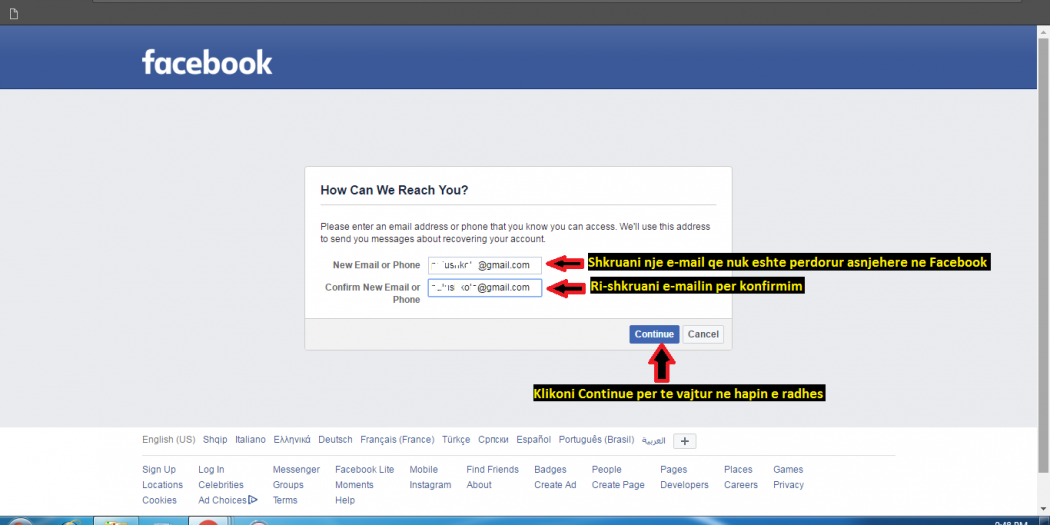Open the Messenger footer link
Viewport: 1050px width, 525px height.
[x=296, y=469]
